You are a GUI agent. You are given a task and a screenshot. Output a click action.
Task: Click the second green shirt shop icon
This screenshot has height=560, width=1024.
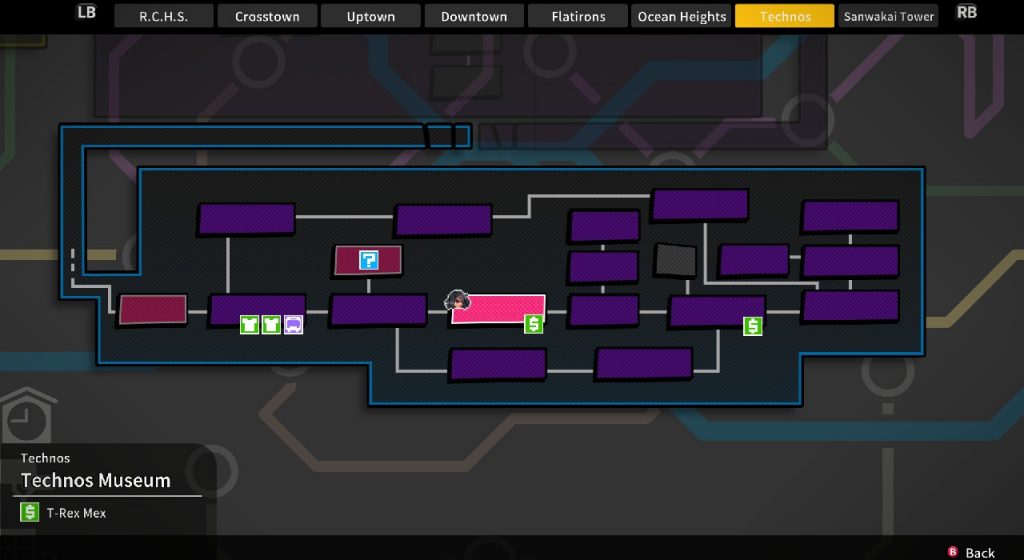[x=271, y=324]
